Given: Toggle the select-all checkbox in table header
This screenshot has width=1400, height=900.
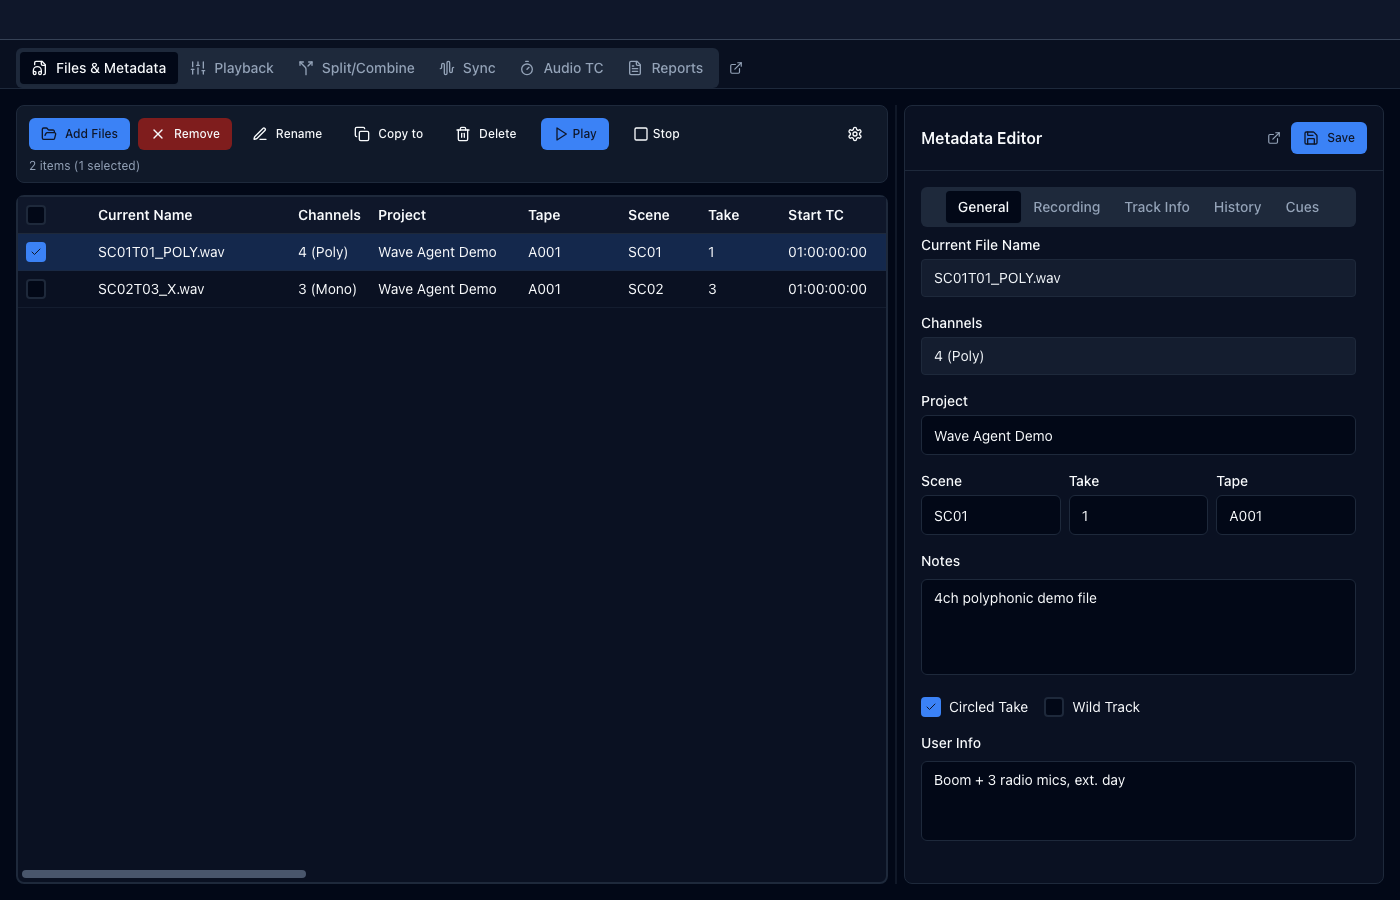Looking at the screenshot, I should [x=36, y=215].
